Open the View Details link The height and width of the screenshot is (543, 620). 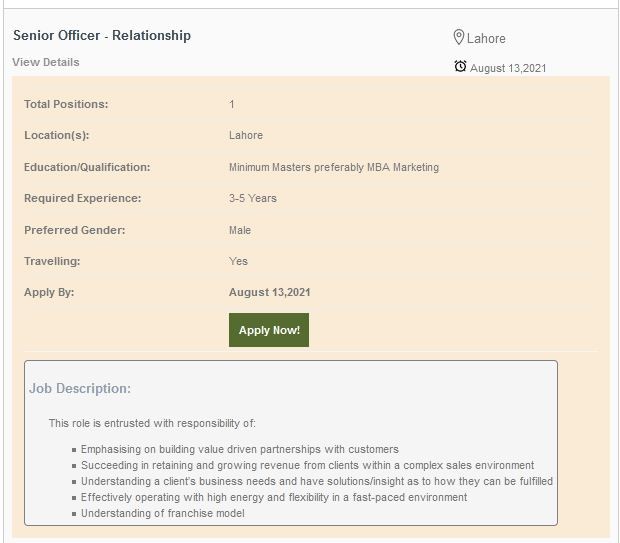pos(46,62)
